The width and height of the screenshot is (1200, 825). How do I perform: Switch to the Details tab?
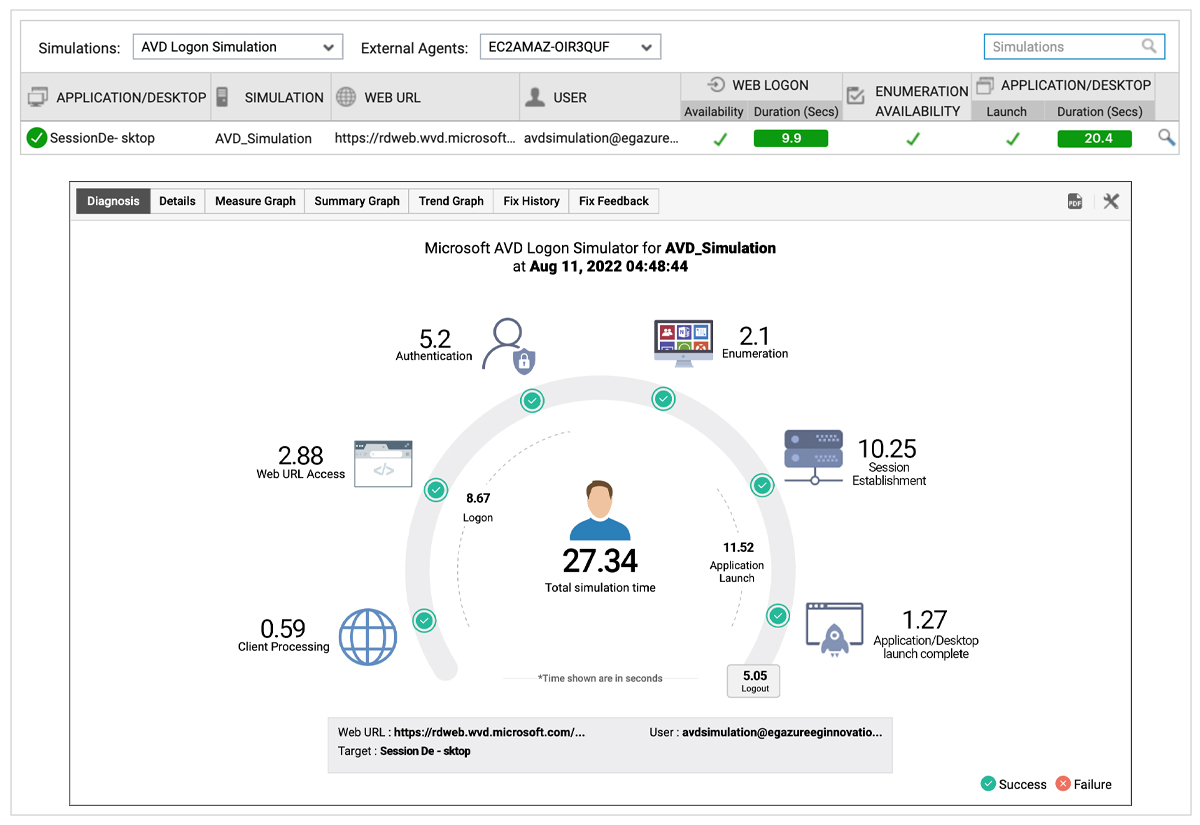[x=177, y=201]
